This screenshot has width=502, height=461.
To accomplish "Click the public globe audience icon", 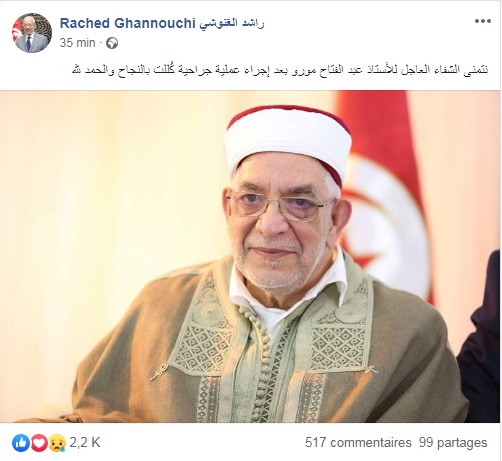I will click(112, 43).
